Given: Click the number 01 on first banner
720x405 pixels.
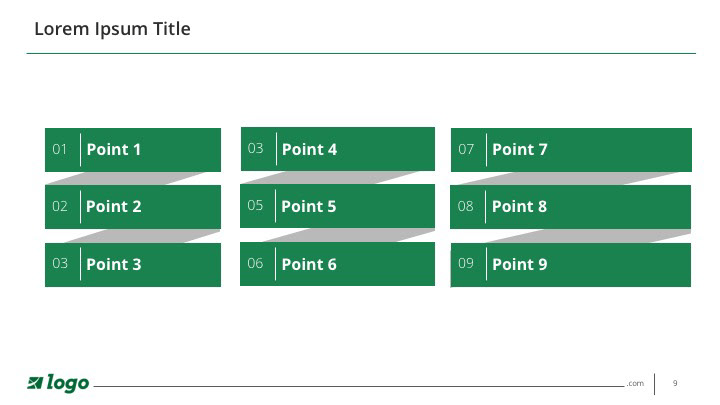Looking at the screenshot, I should pos(60,149).
